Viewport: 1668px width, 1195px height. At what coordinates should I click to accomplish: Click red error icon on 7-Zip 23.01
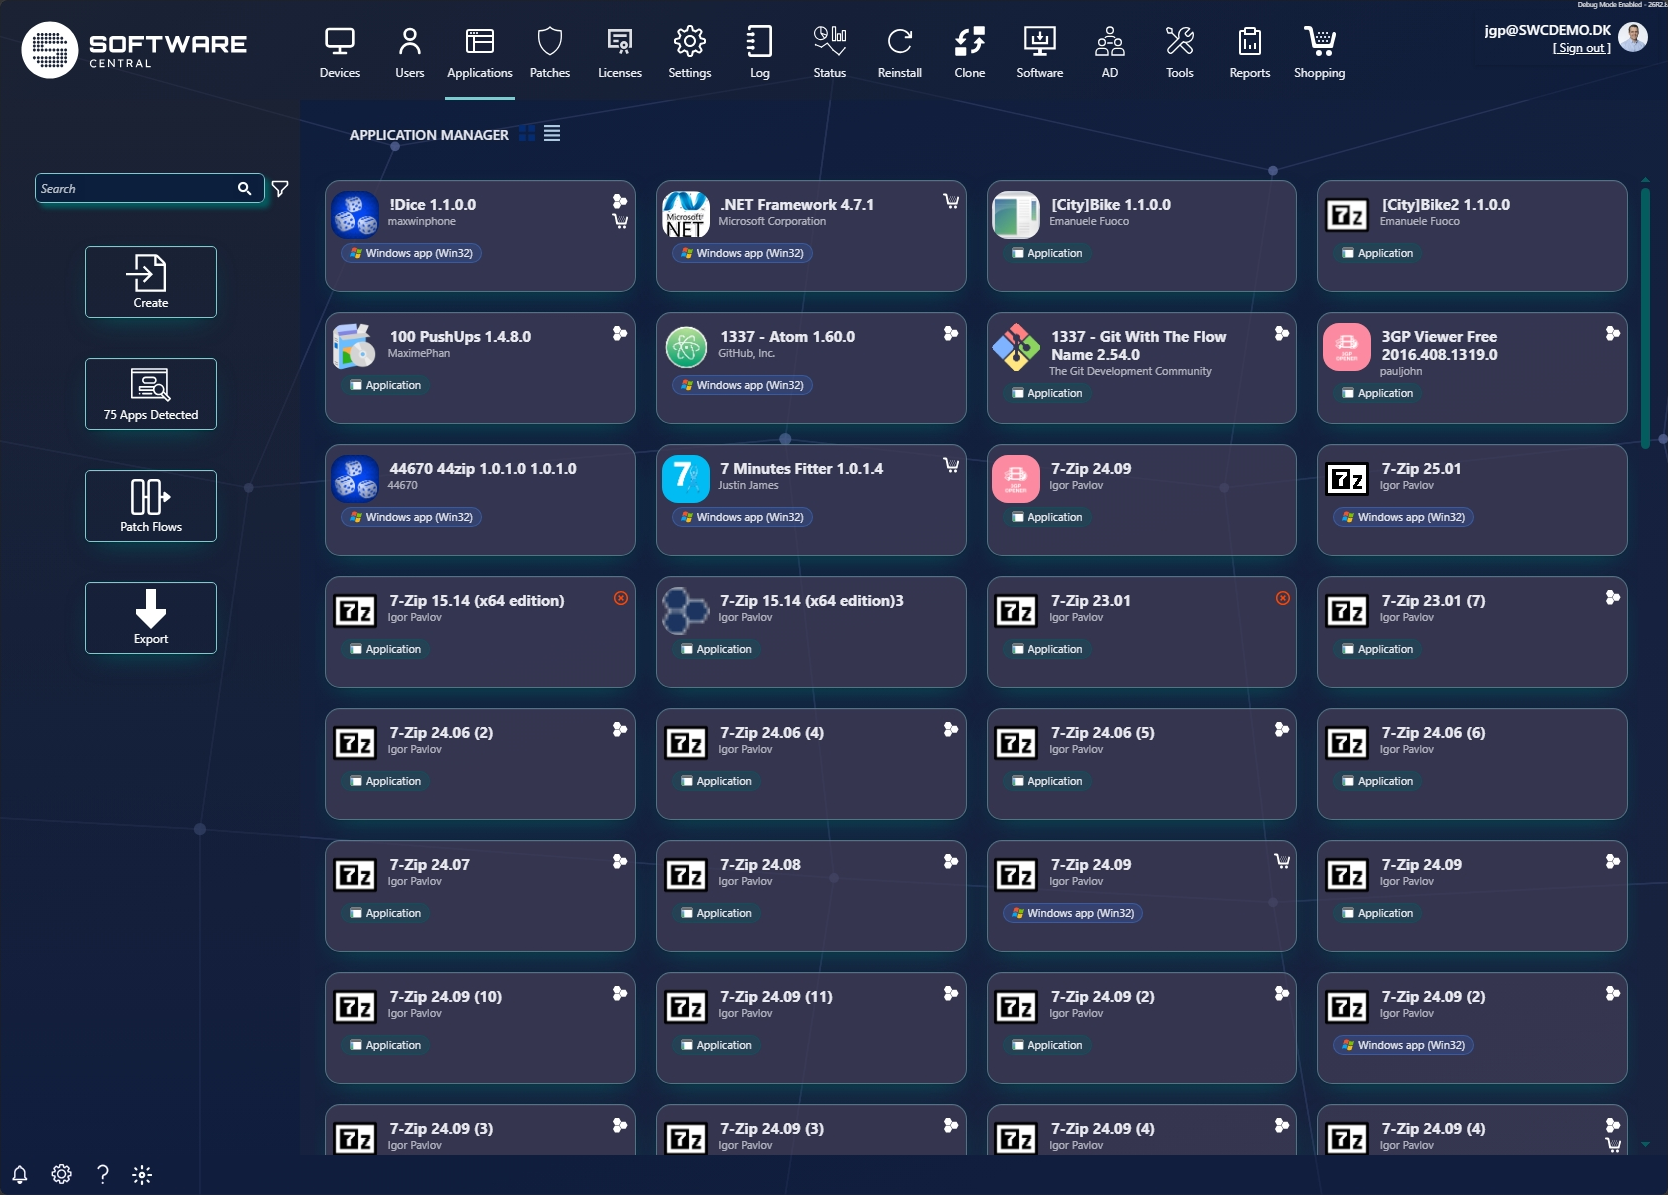click(1283, 598)
